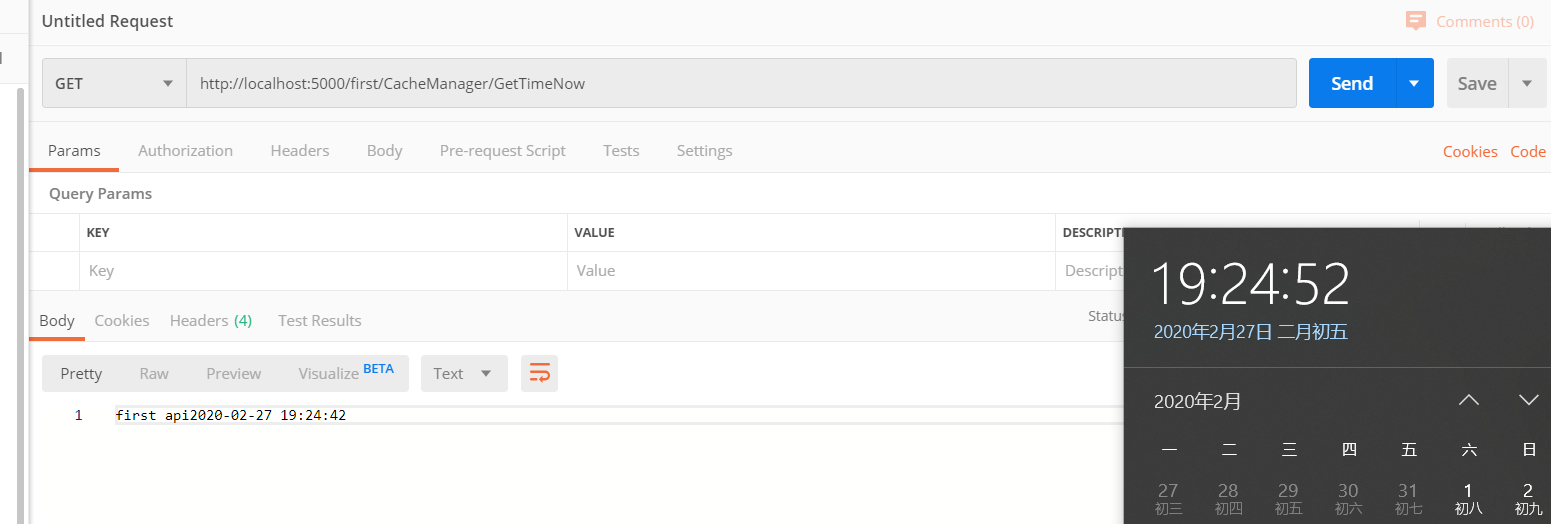Open the HTTP method GET dropdown
This screenshot has width=1551, height=524.
point(114,84)
